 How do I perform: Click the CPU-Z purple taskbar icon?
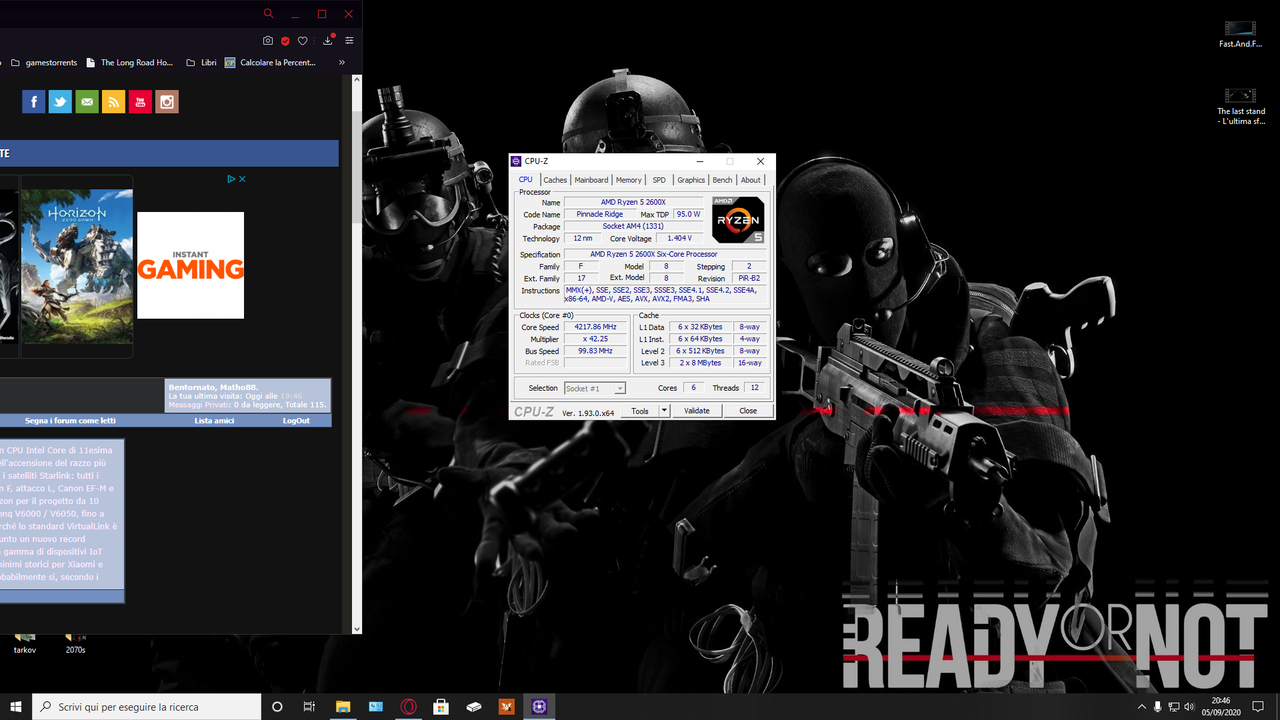(x=540, y=707)
